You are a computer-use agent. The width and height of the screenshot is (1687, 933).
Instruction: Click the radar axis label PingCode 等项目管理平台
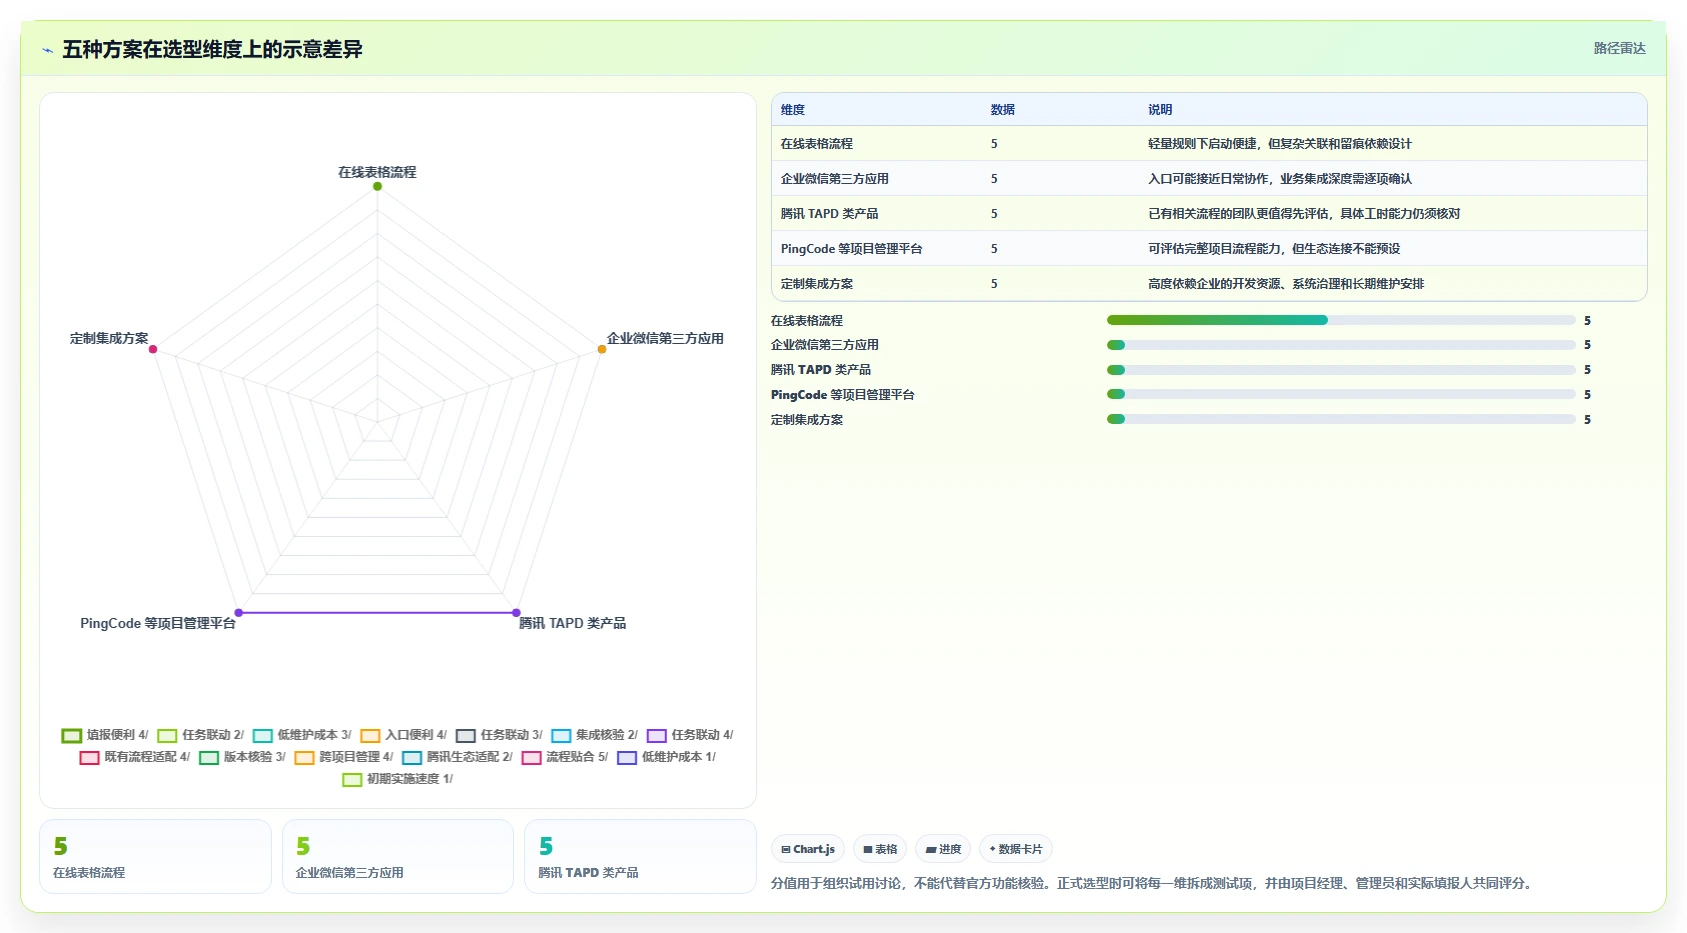tap(158, 623)
